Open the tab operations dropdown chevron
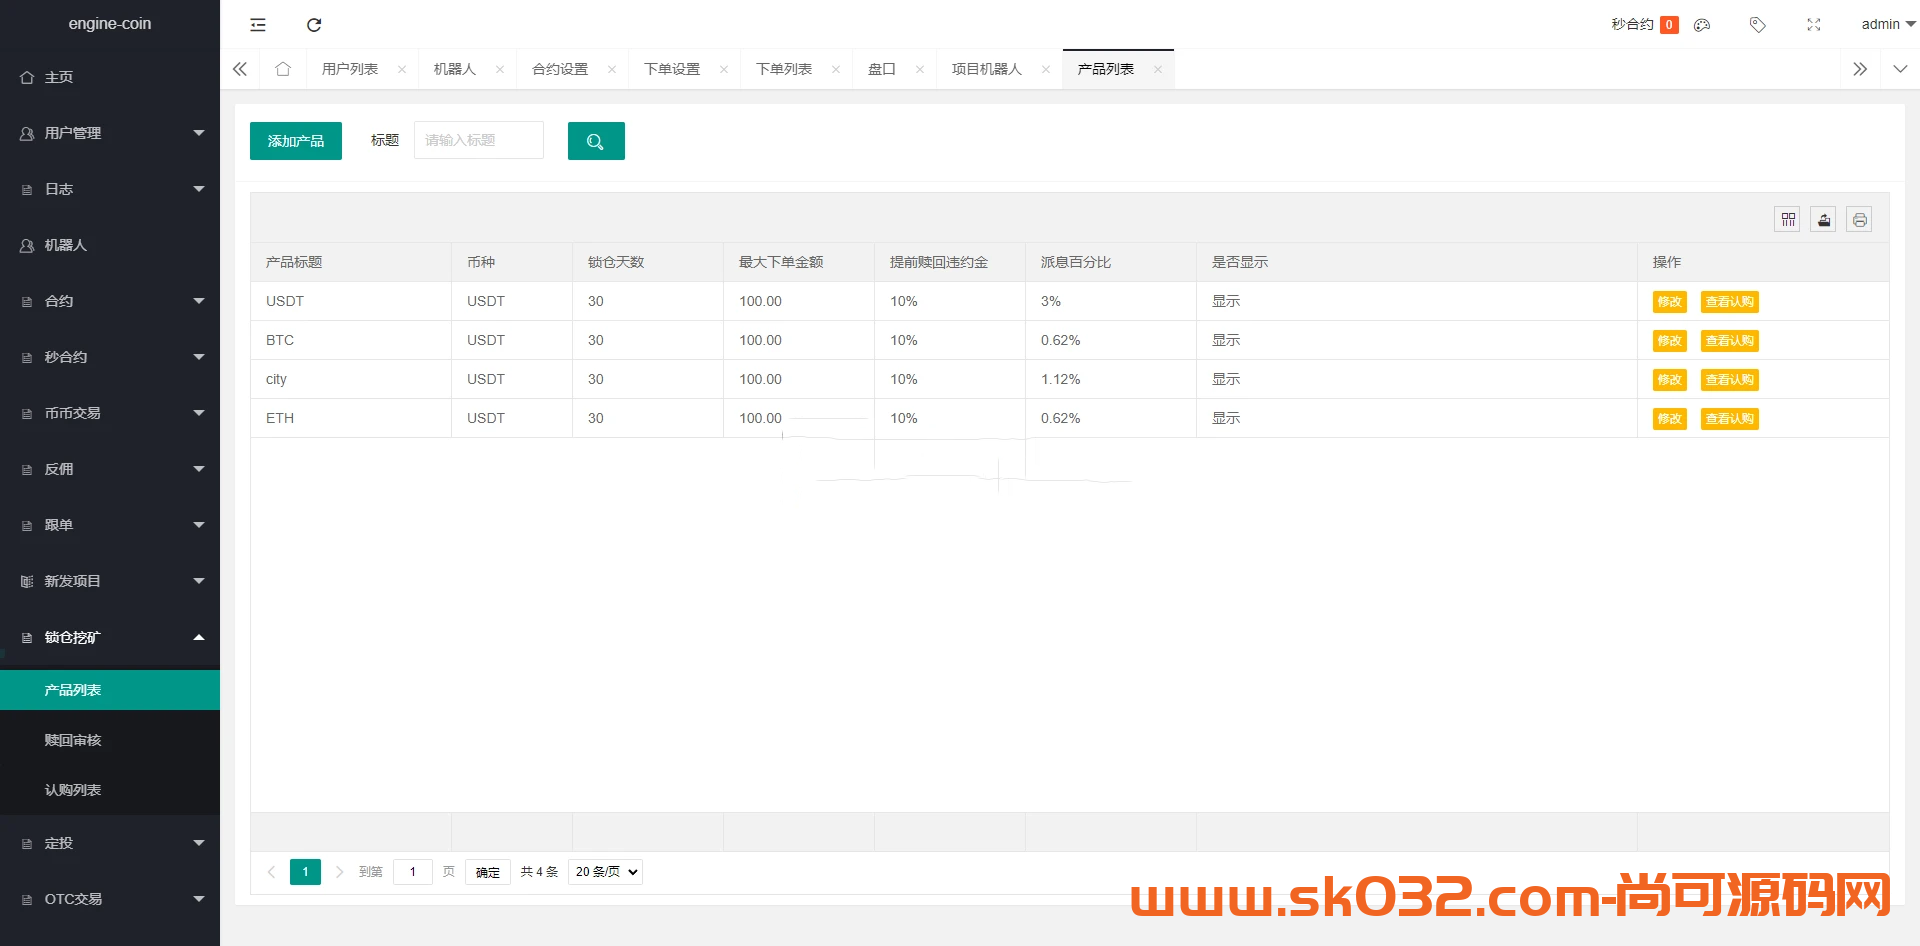The image size is (1920, 946). tap(1900, 69)
